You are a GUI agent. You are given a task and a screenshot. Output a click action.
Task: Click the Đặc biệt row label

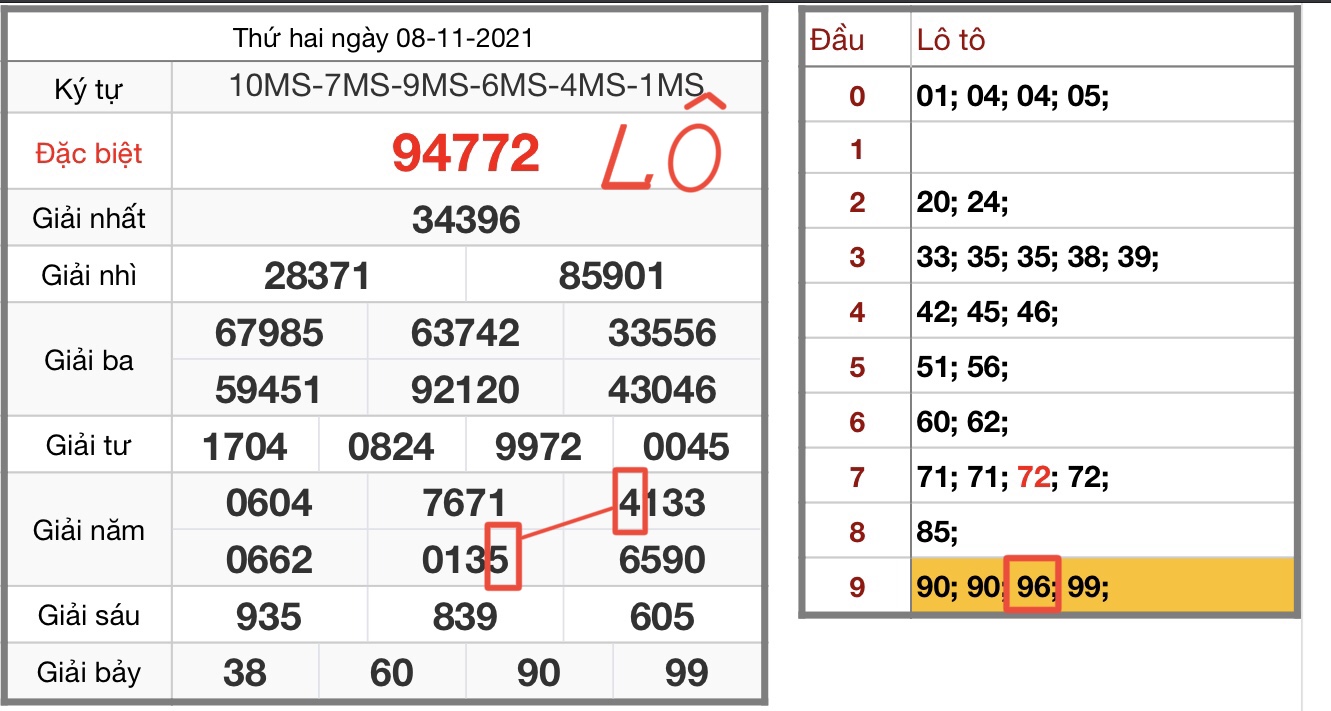tap(89, 153)
